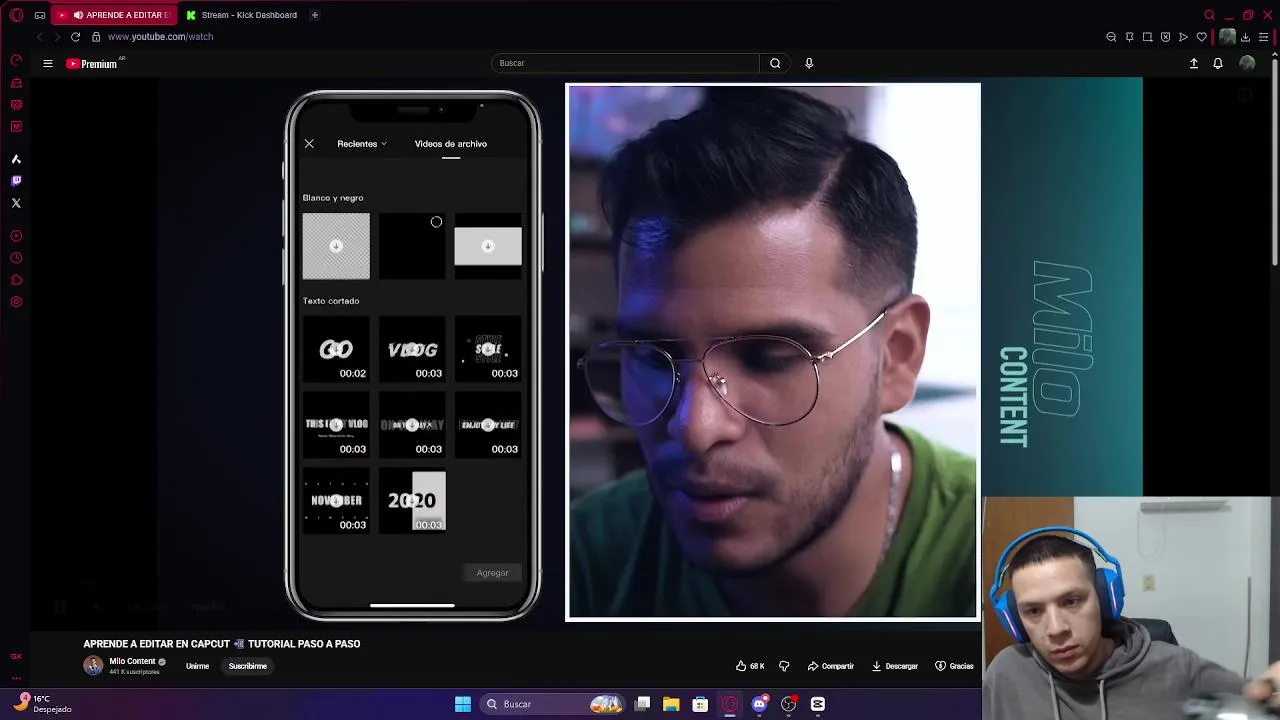1280x720 pixels.
Task: Open YouTube create upload icon
Action: [1193, 63]
